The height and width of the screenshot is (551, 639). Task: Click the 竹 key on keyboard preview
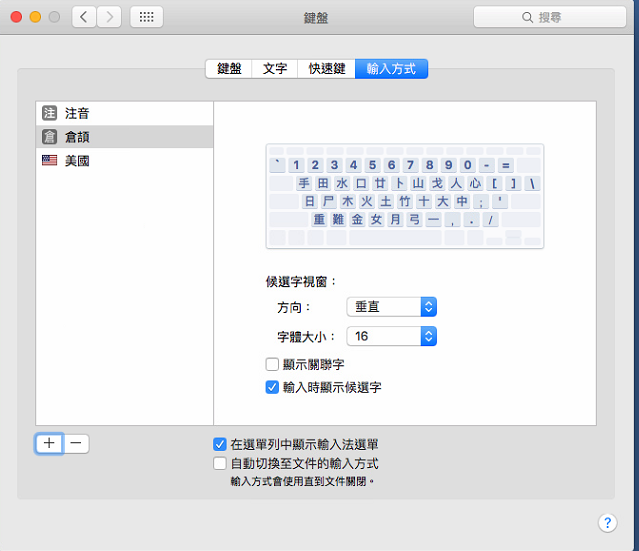click(405, 201)
